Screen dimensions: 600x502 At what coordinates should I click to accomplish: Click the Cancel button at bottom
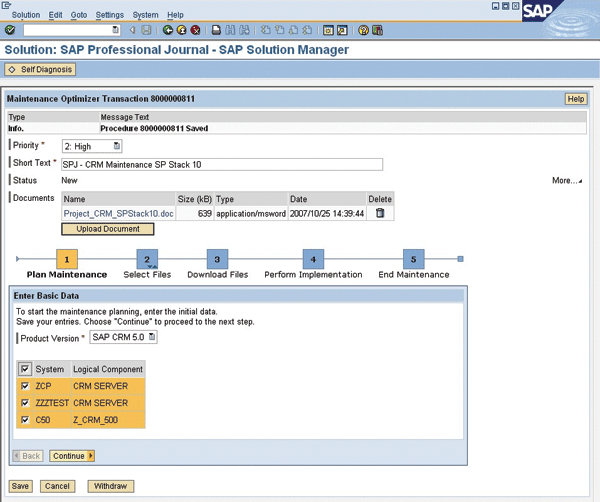(x=57, y=486)
